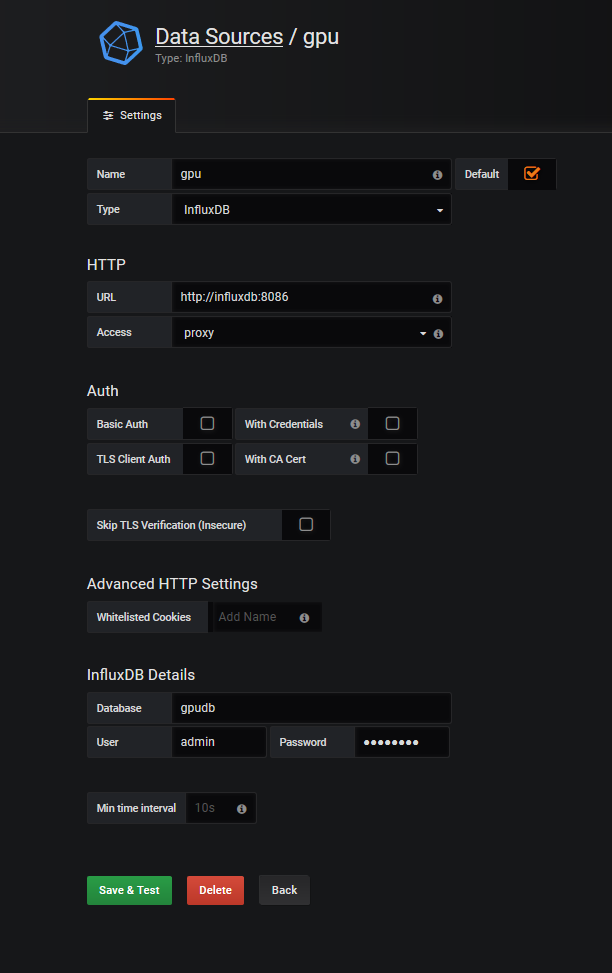Click the Database field containing gpudb
This screenshot has height=973, width=612.
tap(312, 708)
